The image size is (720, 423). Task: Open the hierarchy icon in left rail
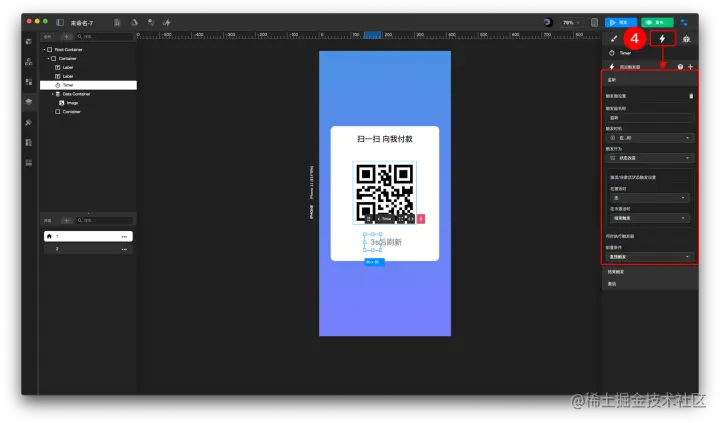click(x=29, y=62)
